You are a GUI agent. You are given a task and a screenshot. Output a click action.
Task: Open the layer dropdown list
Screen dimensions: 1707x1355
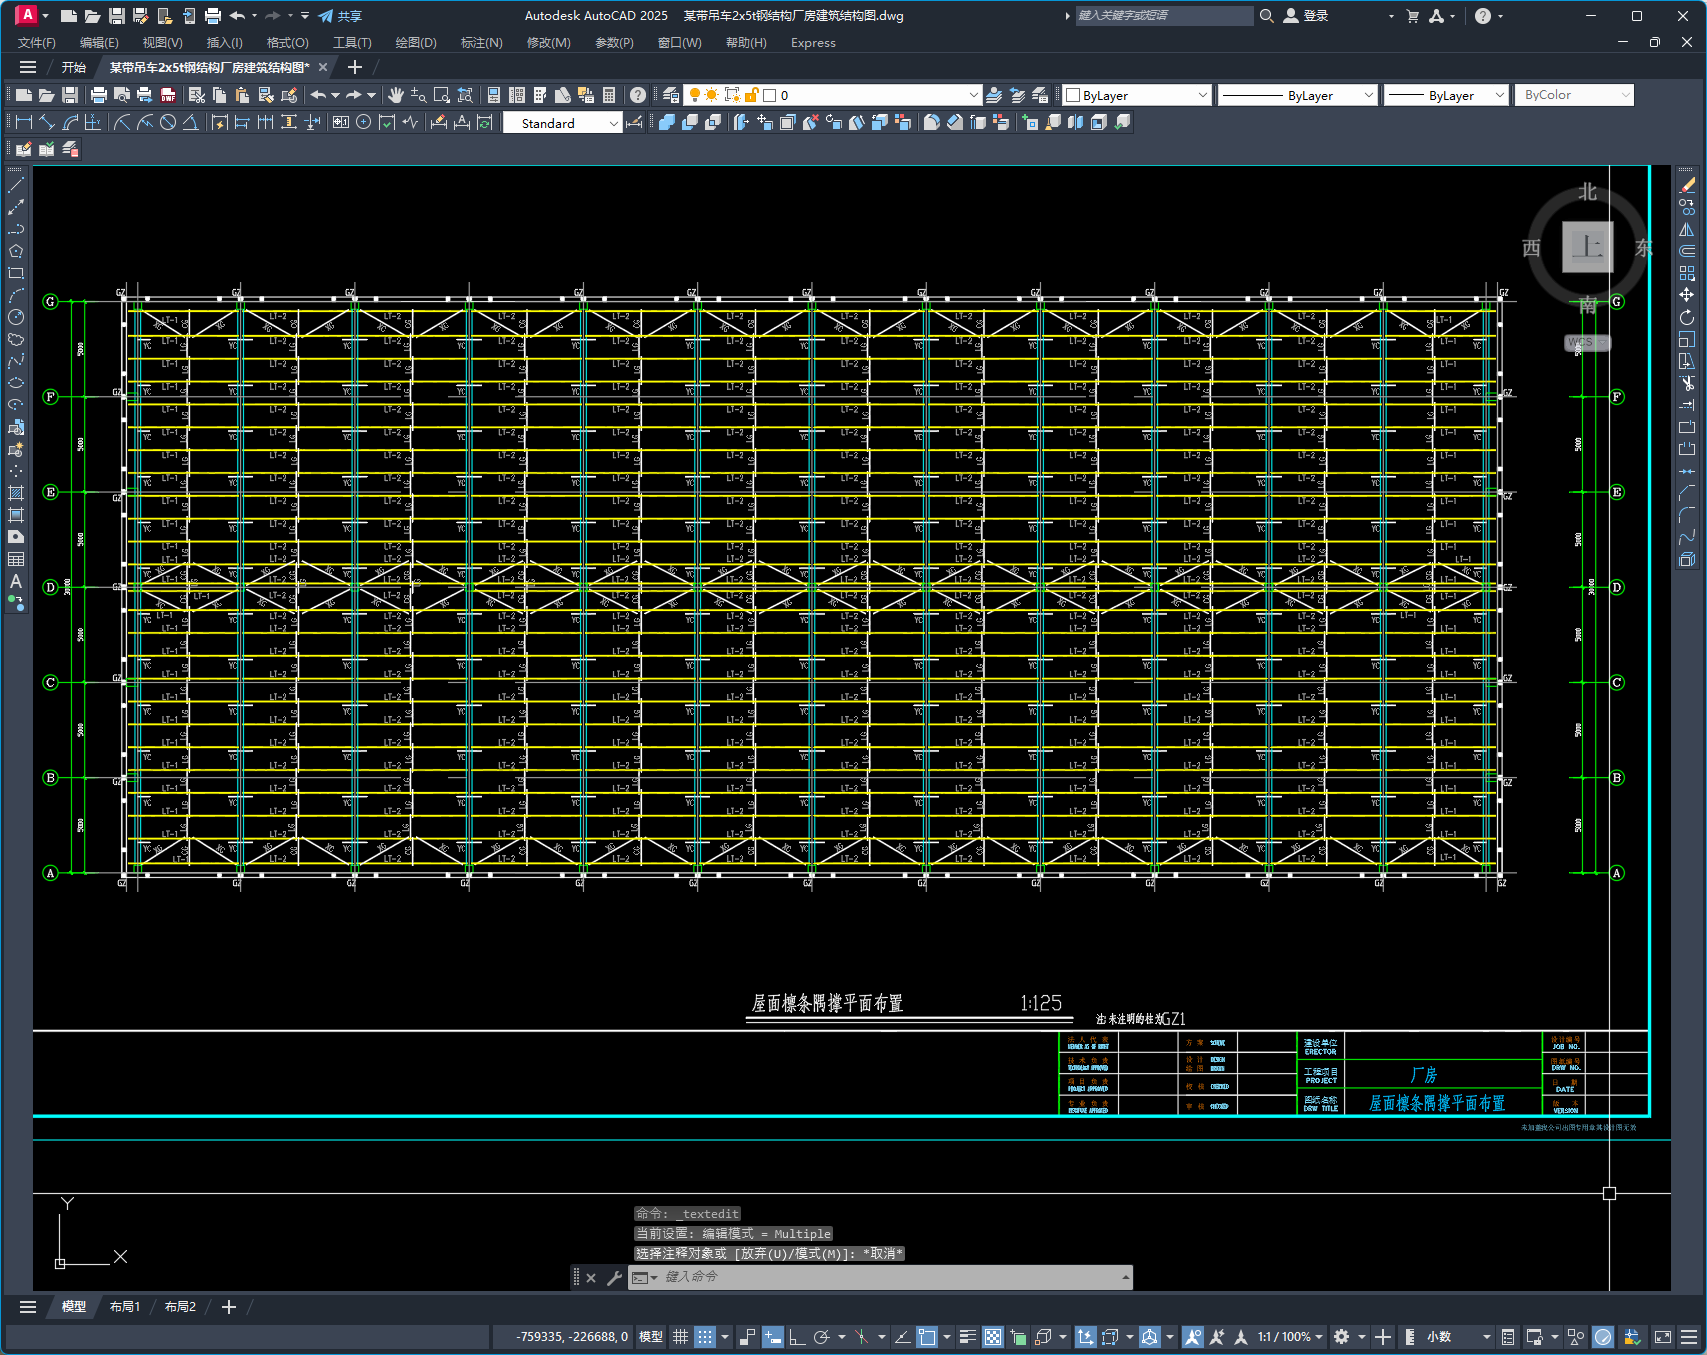coord(973,95)
